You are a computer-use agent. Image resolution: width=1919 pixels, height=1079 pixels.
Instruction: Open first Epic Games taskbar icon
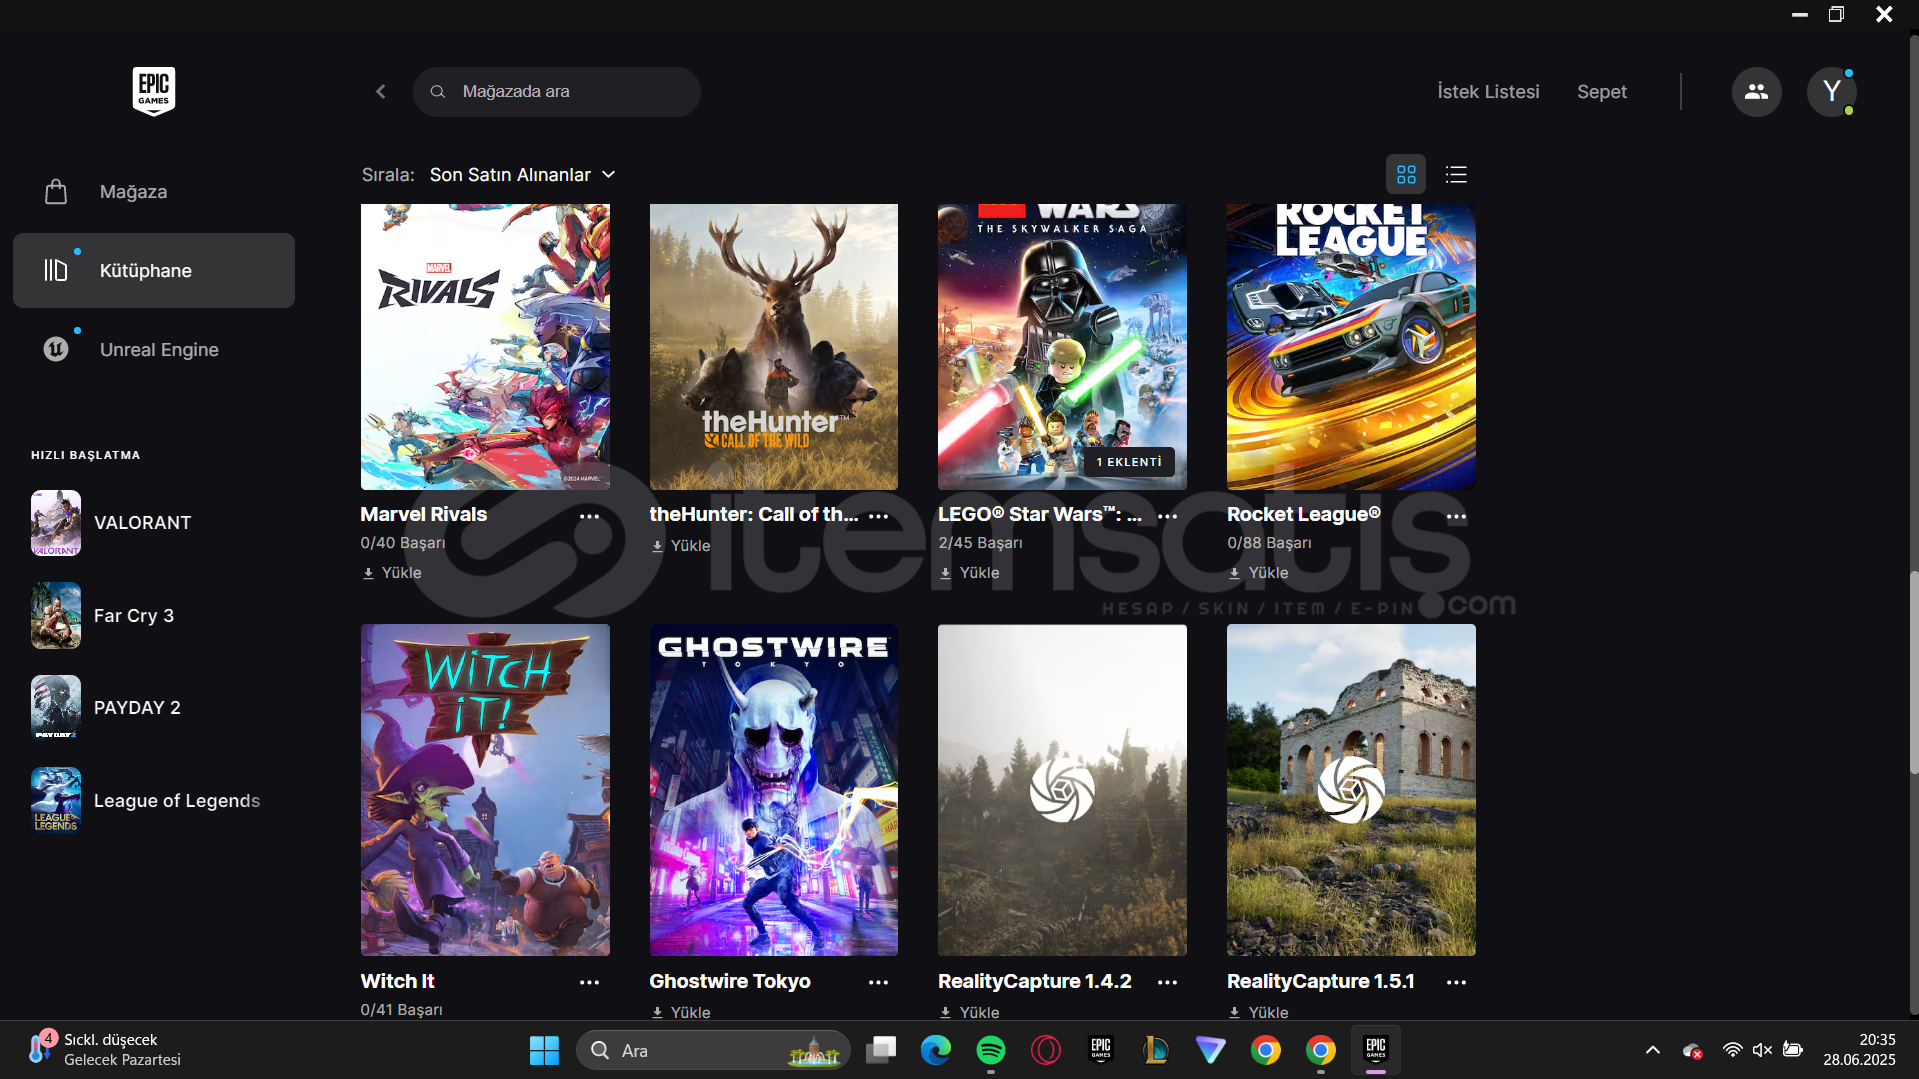1101,1050
